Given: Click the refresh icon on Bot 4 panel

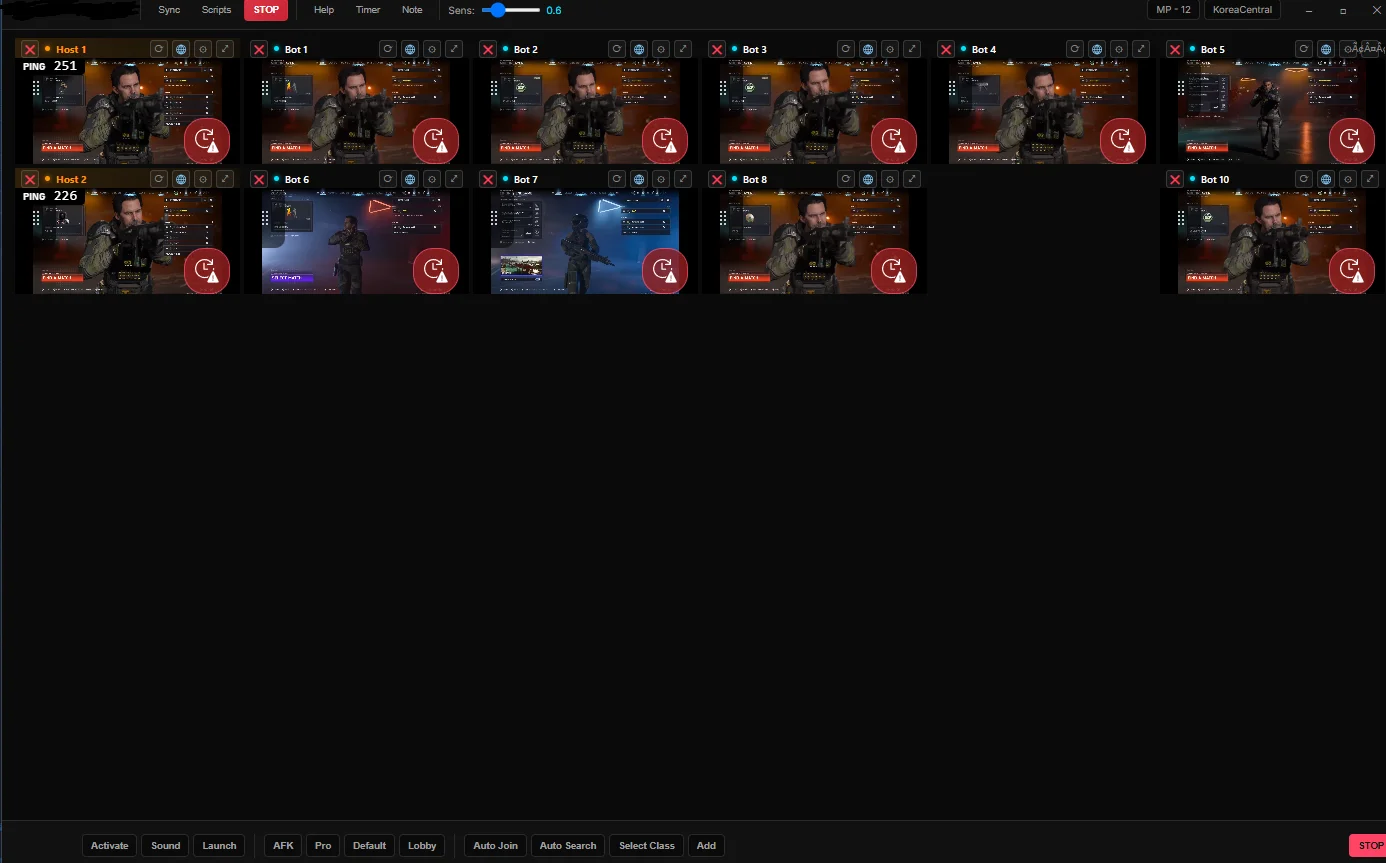Looking at the screenshot, I should (1075, 48).
